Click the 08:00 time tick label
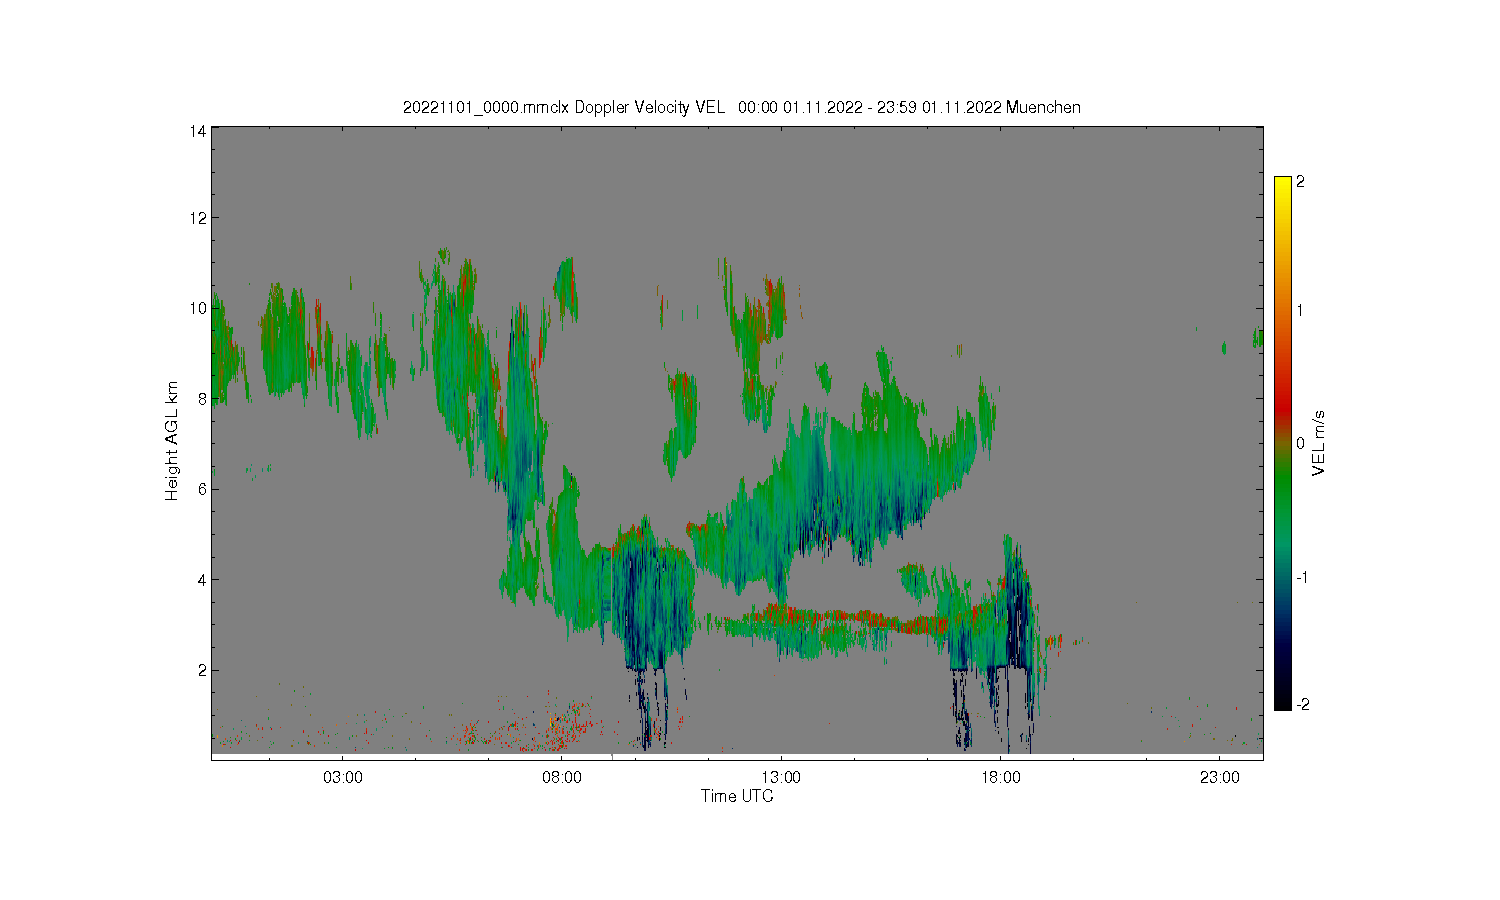The width and height of the screenshot is (1500, 900). (x=562, y=777)
